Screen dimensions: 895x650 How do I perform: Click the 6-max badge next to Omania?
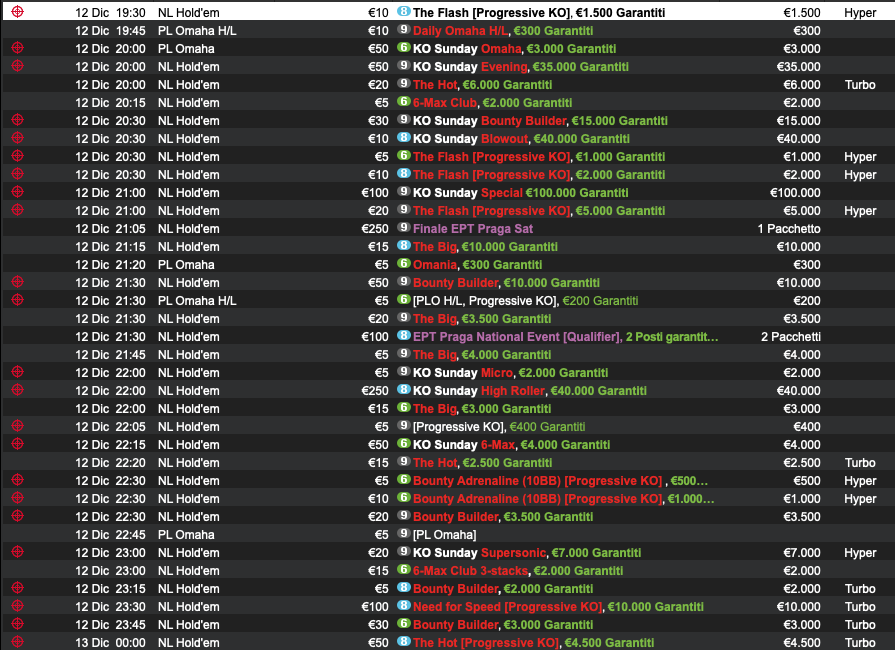pos(403,264)
